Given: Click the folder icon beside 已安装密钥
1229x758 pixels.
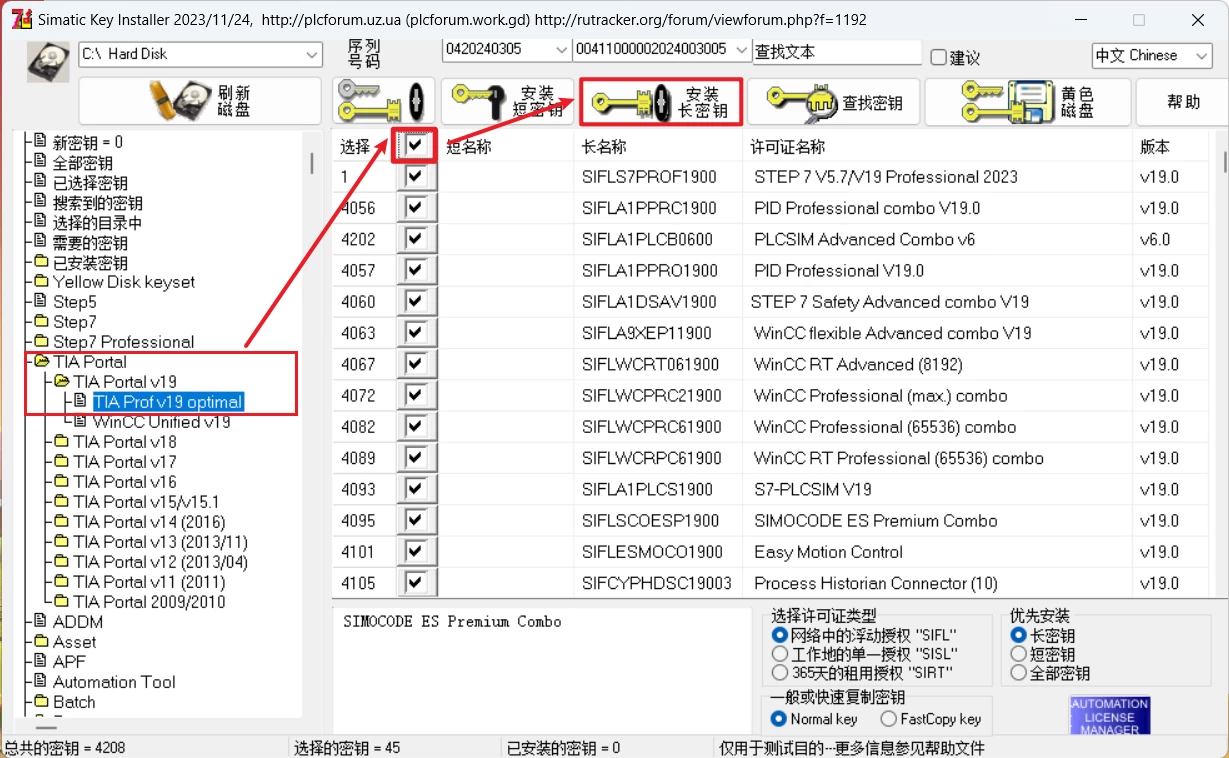Looking at the screenshot, I should pyautogui.click(x=40, y=262).
